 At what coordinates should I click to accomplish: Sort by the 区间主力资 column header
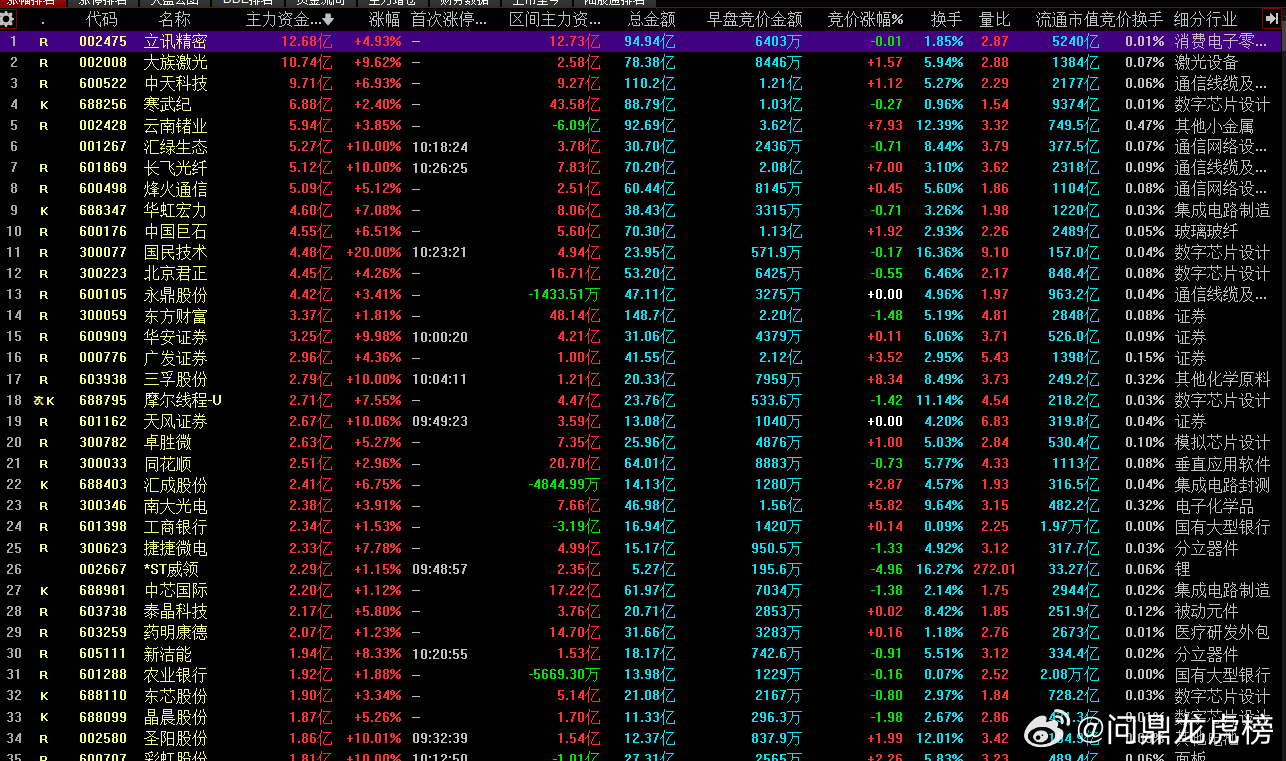point(555,19)
